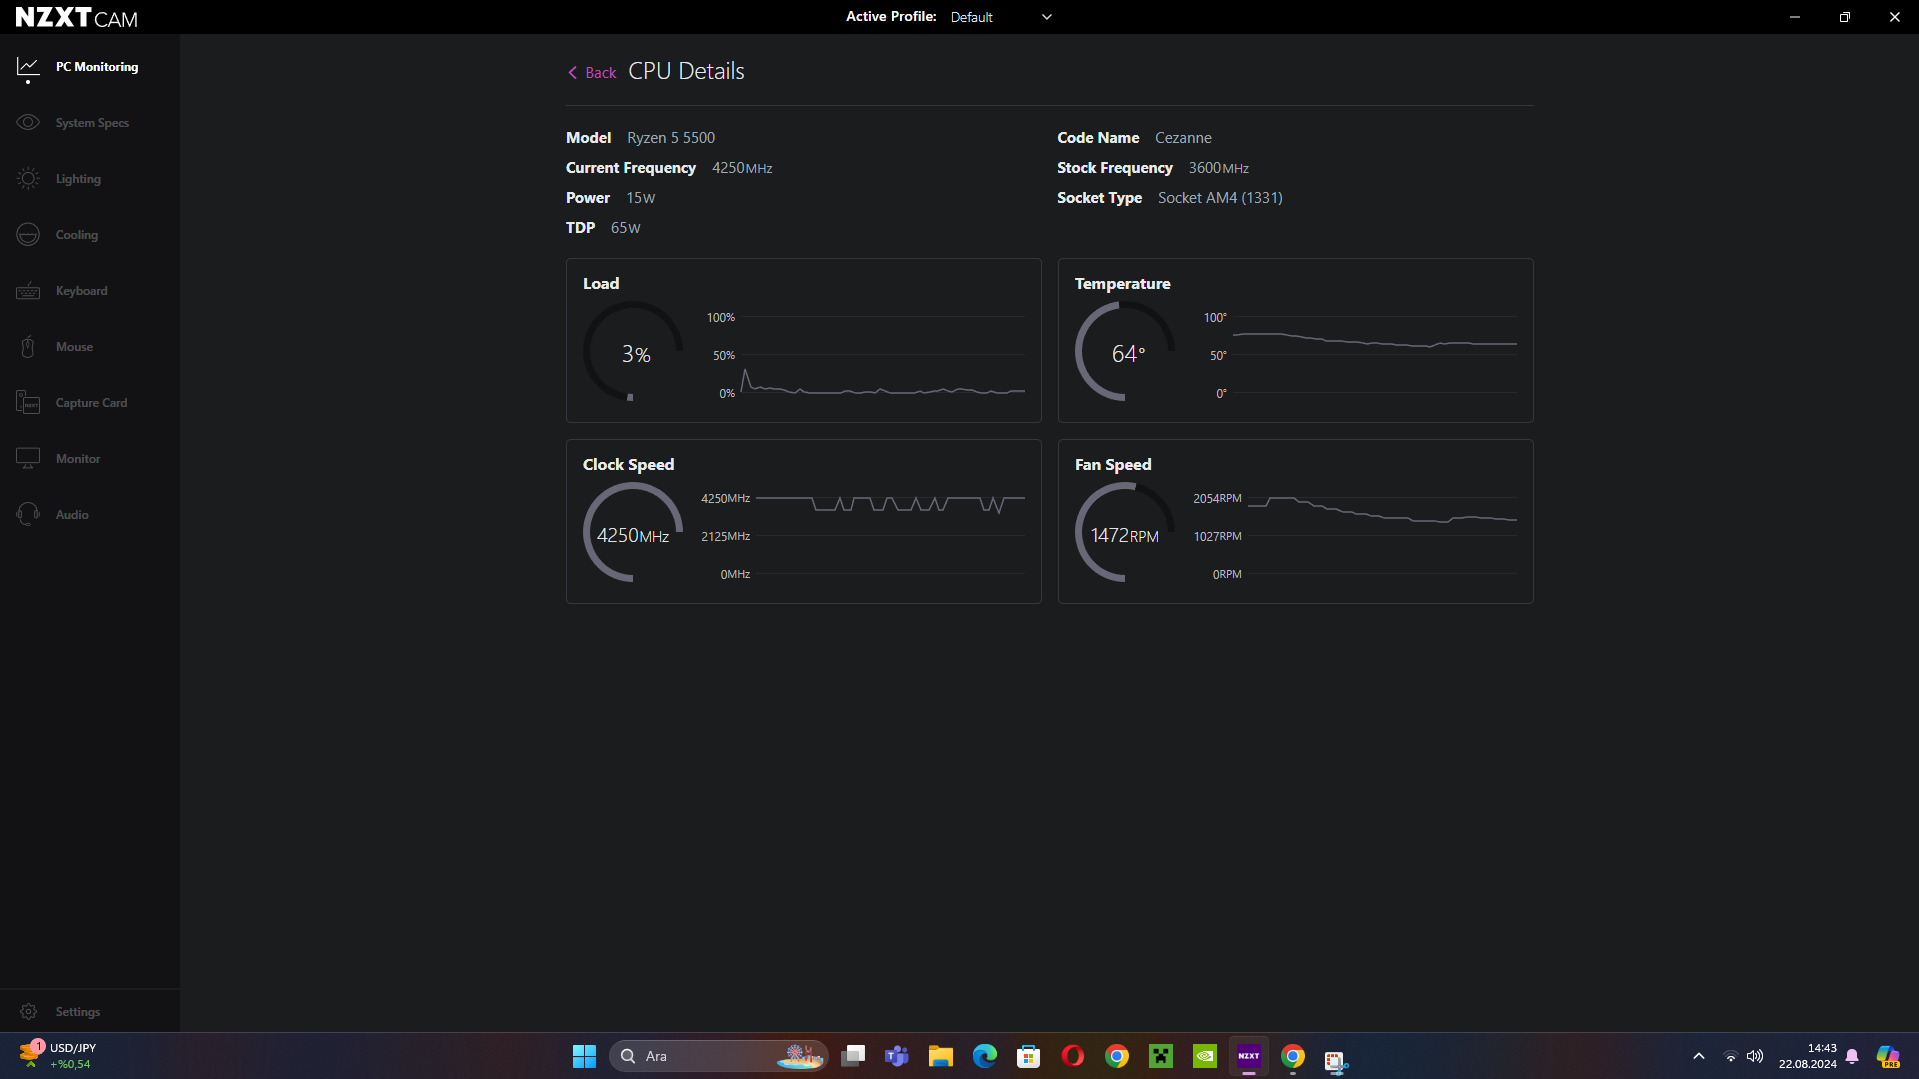Select the Power value "15W"
The height and width of the screenshot is (1079, 1919).
641,198
